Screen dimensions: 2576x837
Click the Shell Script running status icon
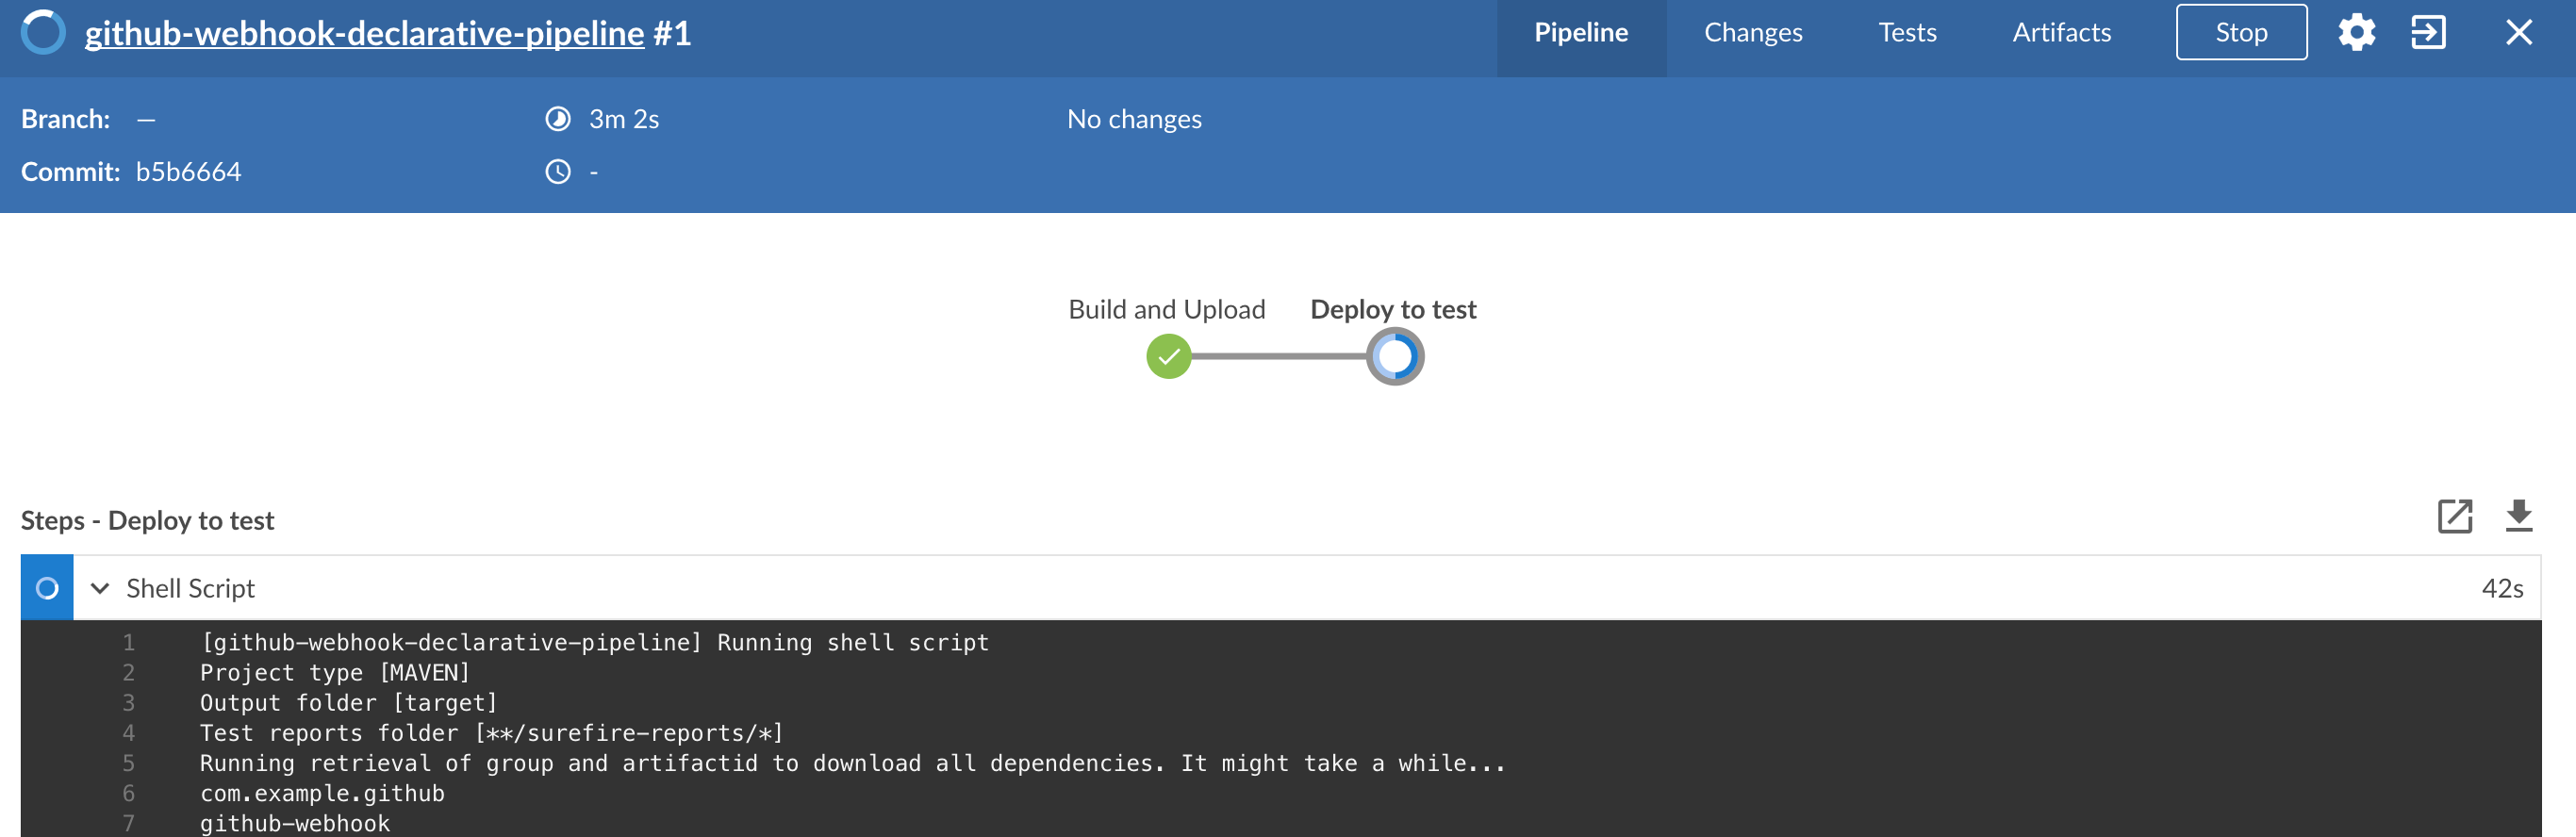[x=47, y=588]
